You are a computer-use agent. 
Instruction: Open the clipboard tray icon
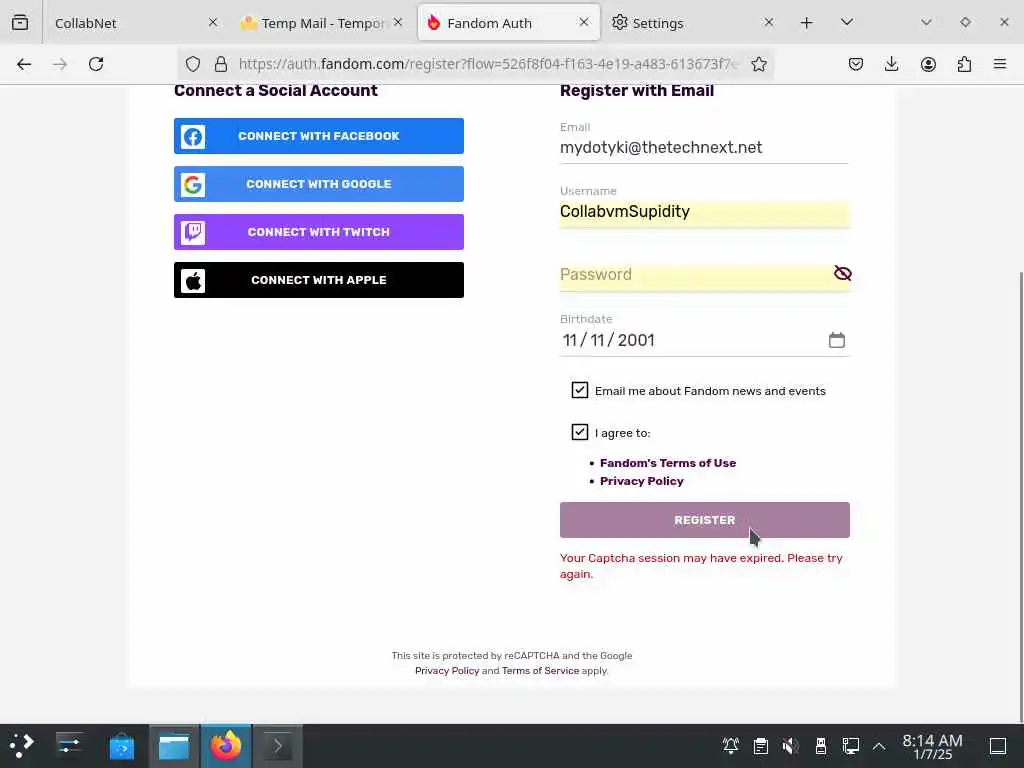[761, 746]
